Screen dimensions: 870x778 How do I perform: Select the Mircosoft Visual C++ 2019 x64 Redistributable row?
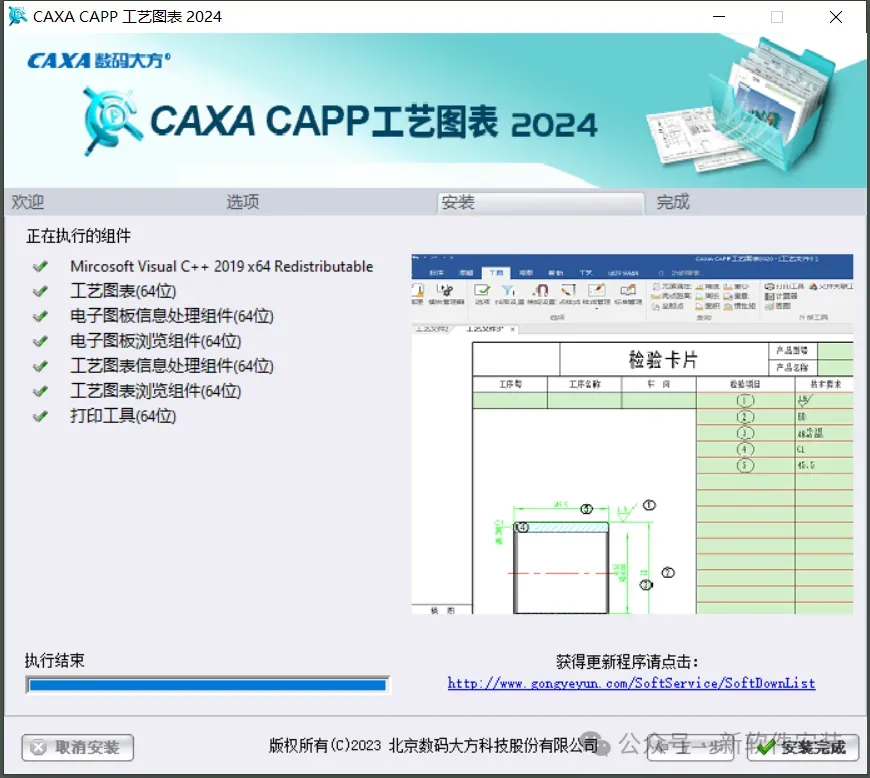click(x=221, y=266)
